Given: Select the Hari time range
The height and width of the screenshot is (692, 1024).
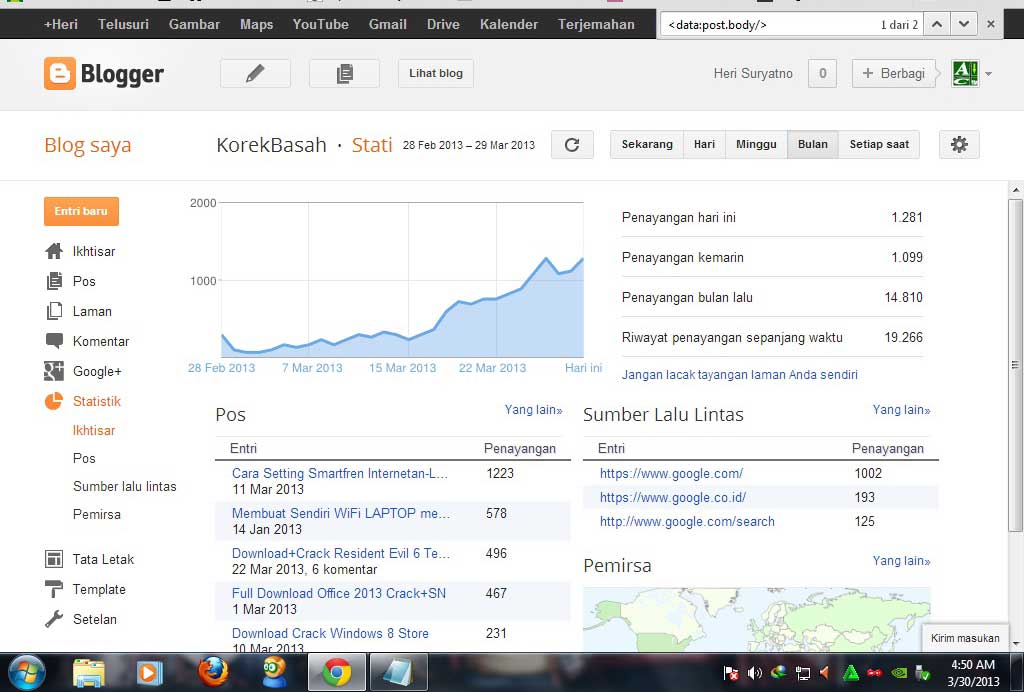Looking at the screenshot, I should [704, 144].
